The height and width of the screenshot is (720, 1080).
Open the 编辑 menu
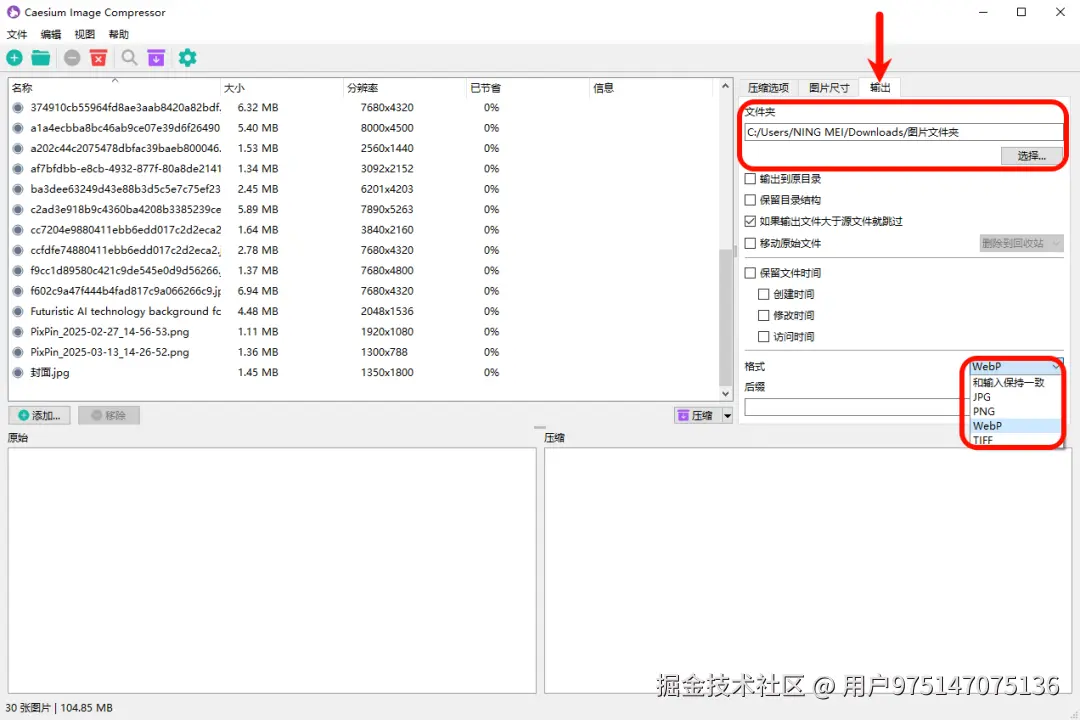coord(51,34)
